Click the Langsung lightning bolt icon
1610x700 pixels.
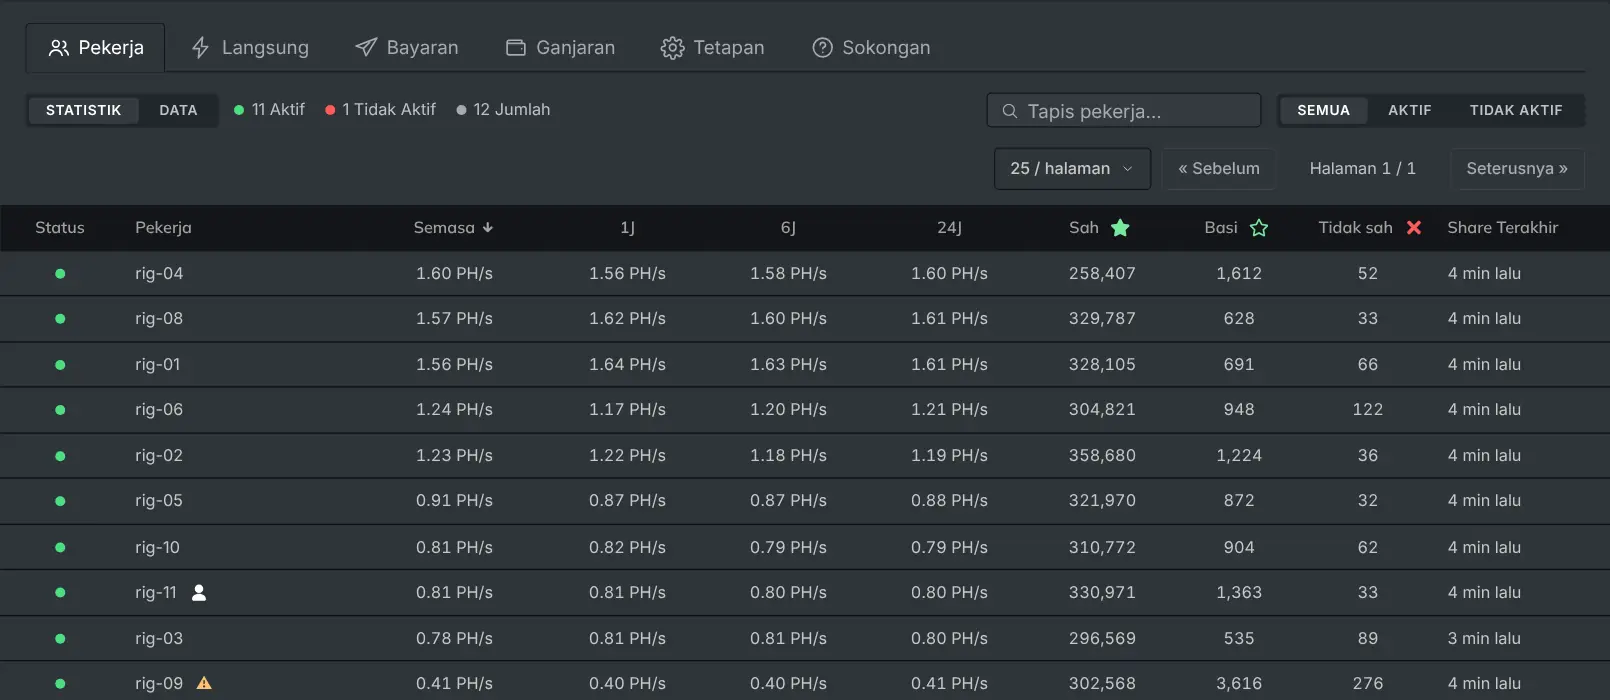[x=200, y=48]
